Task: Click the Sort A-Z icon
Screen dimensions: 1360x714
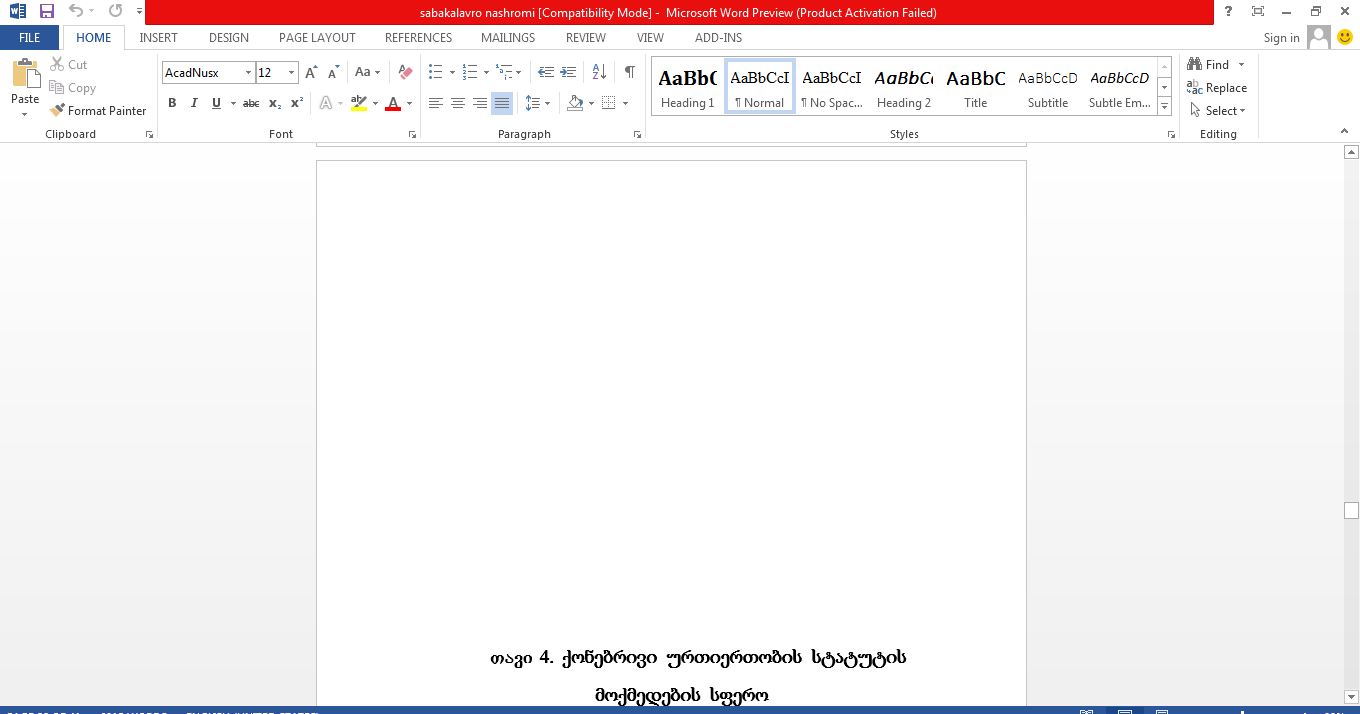Action: (599, 72)
